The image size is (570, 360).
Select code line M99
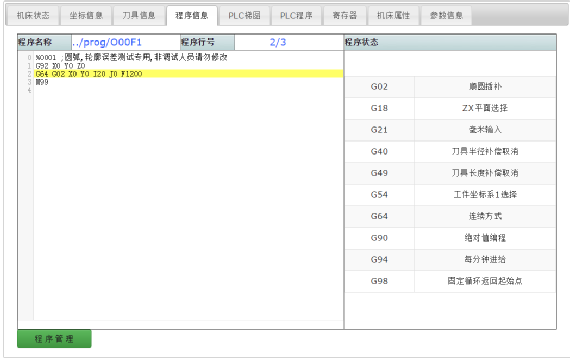point(42,82)
